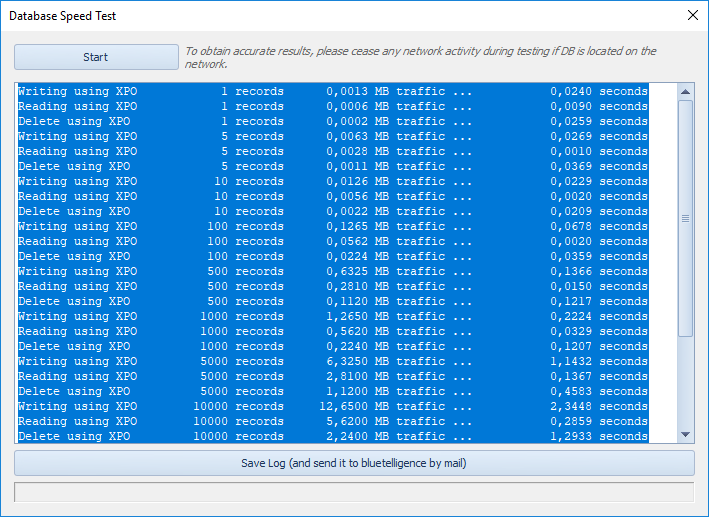This screenshot has height=517, width=709.
Task: Click the scrollbar up arrow
Action: coord(685,92)
